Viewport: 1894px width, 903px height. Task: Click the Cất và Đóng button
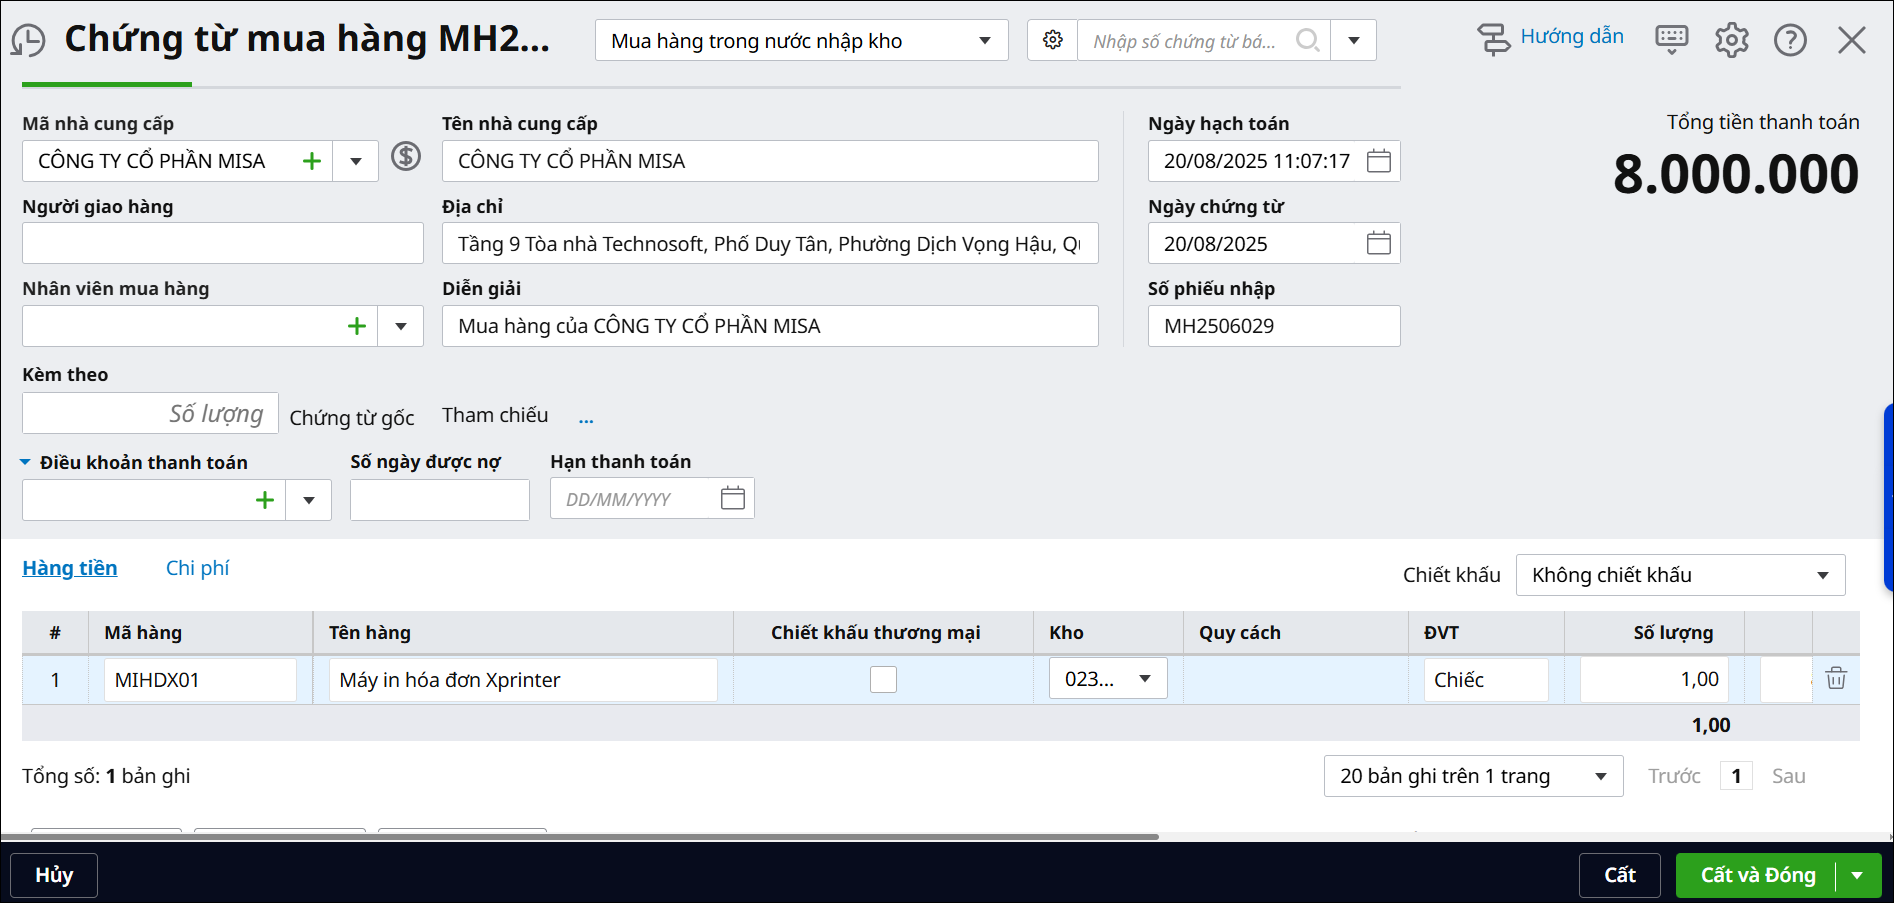click(1757, 875)
